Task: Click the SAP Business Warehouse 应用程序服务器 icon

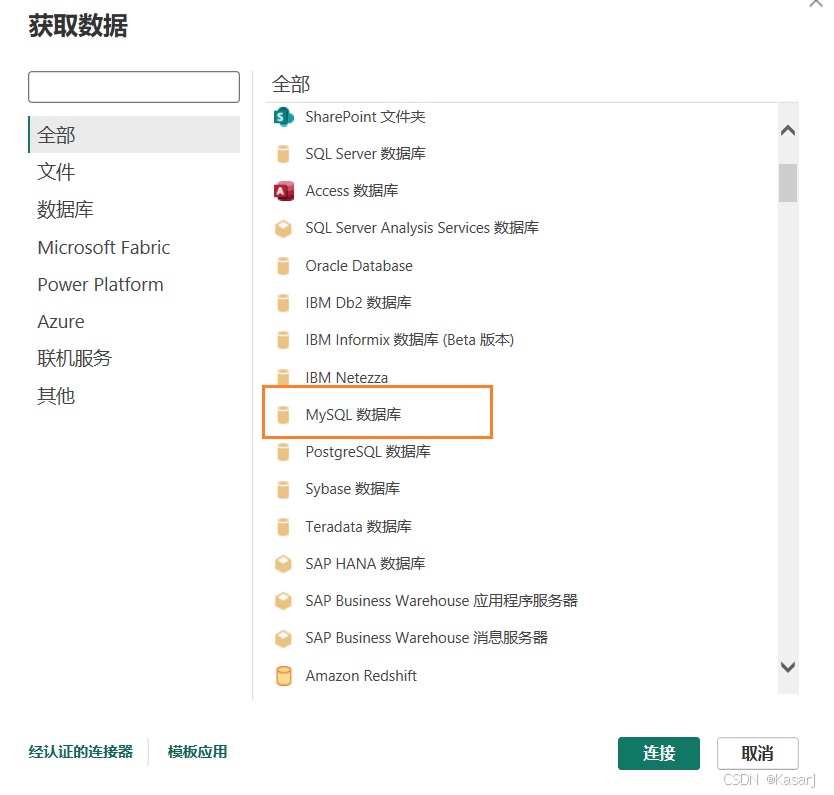Action: coord(283,601)
